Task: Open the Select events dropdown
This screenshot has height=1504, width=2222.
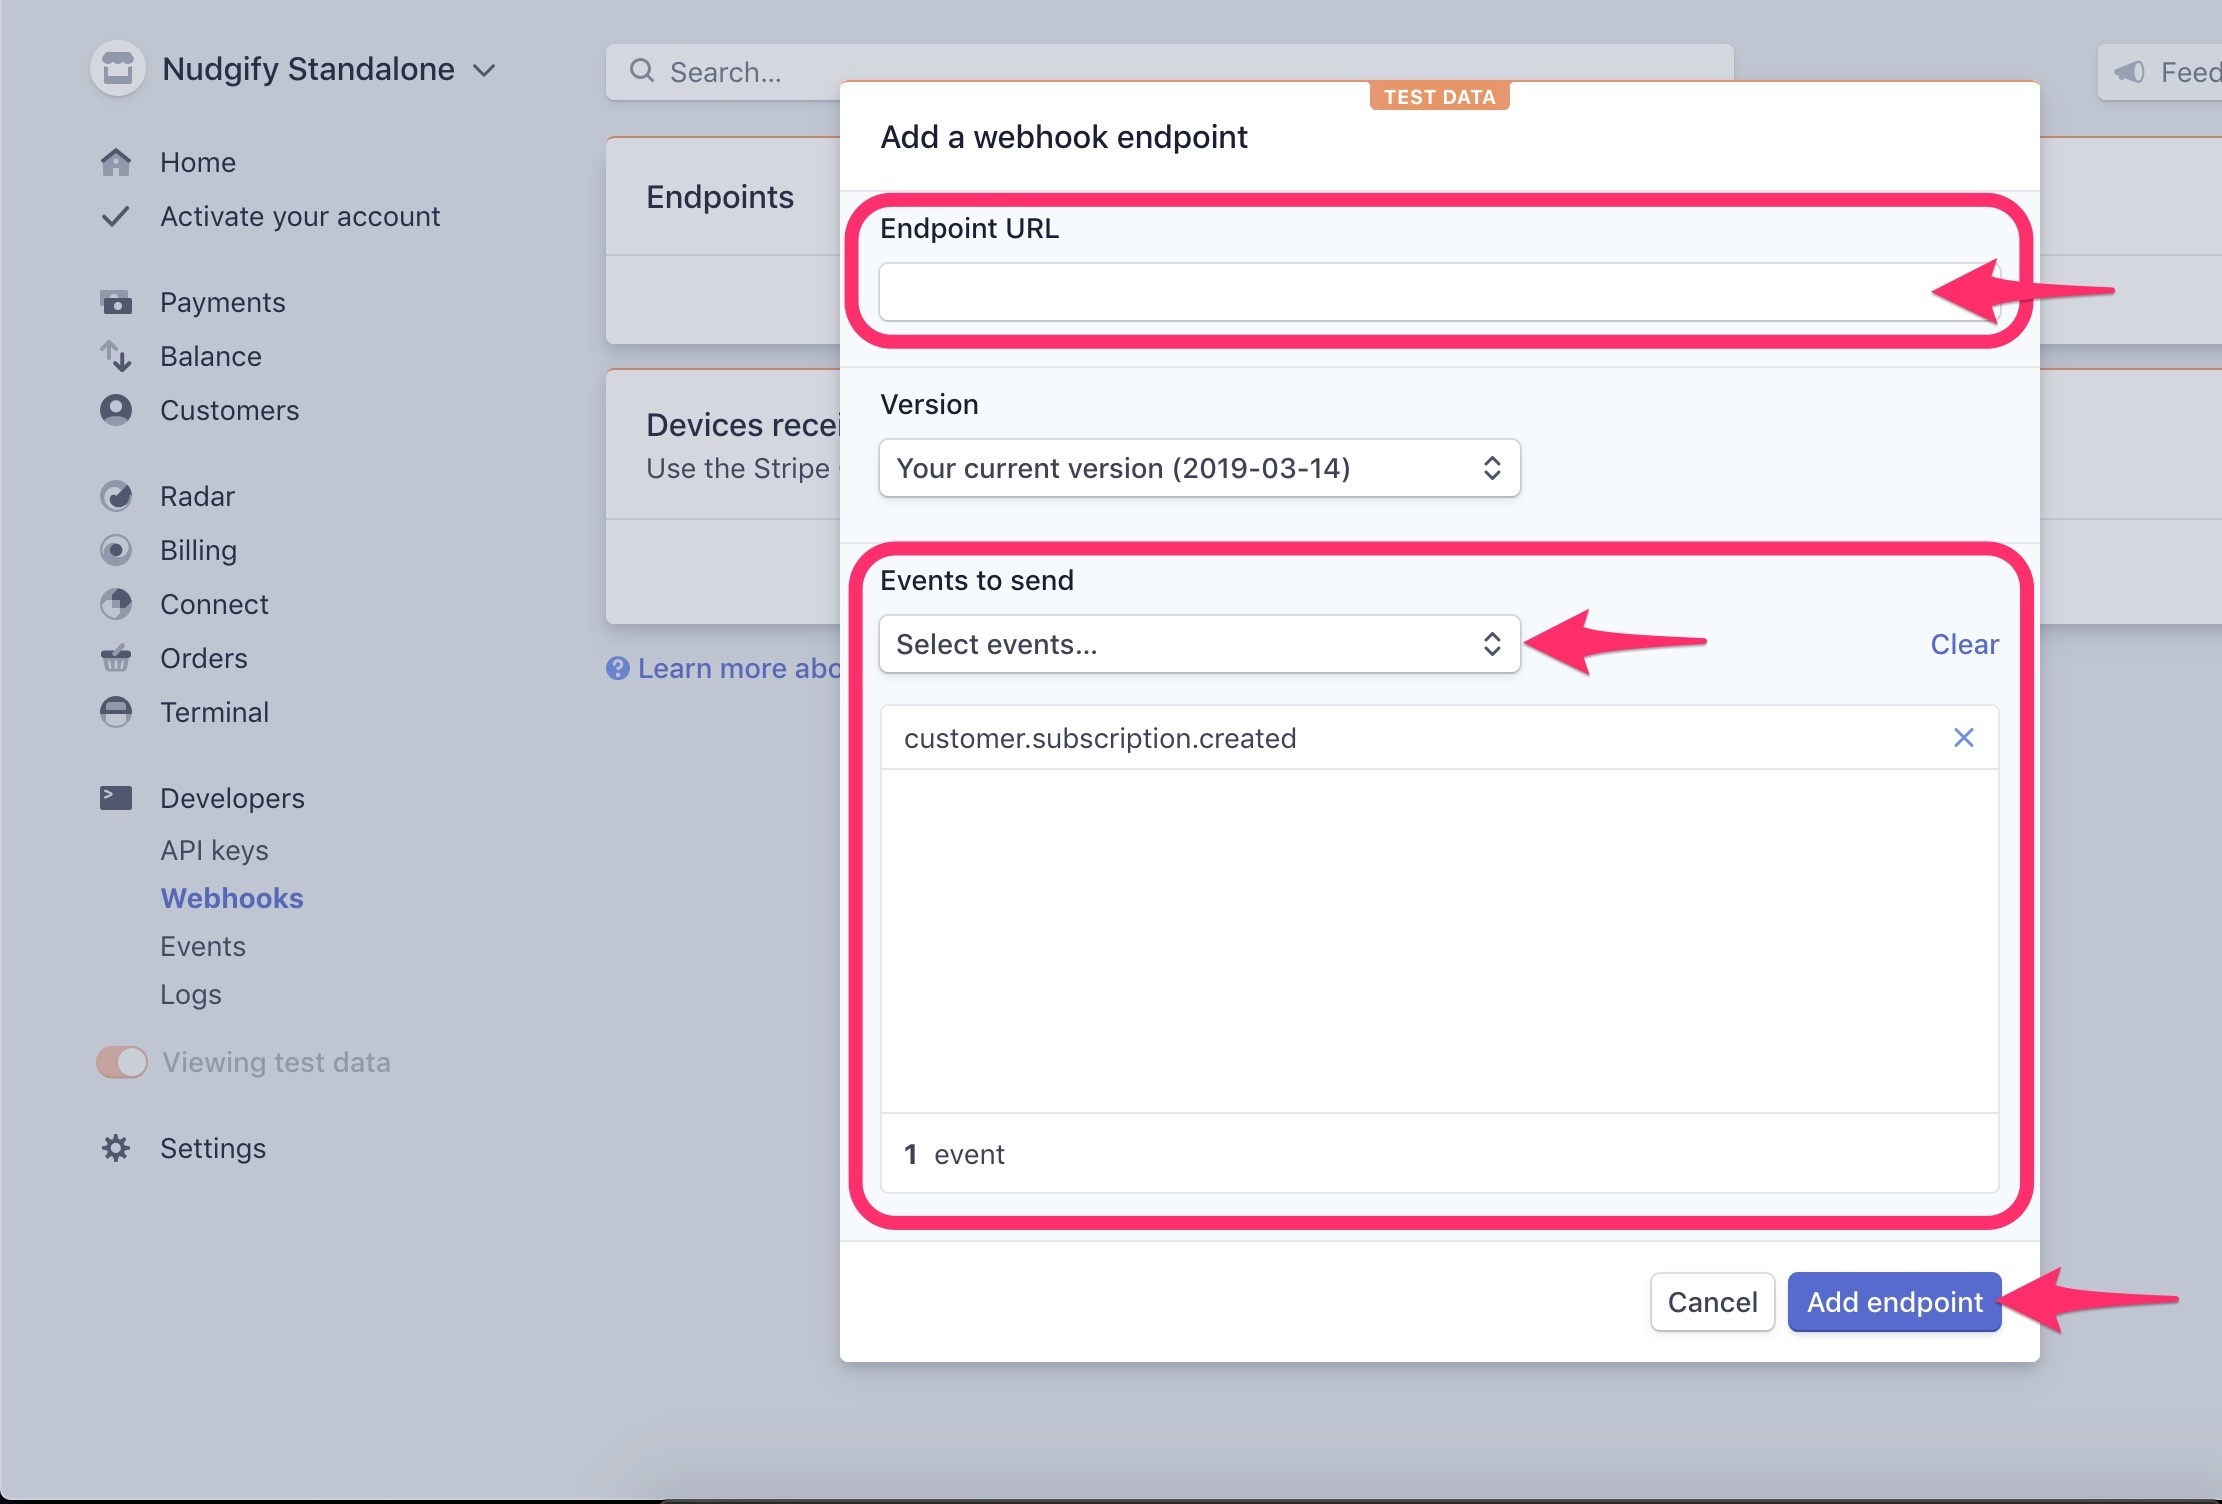Action: (x=1200, y=644)
